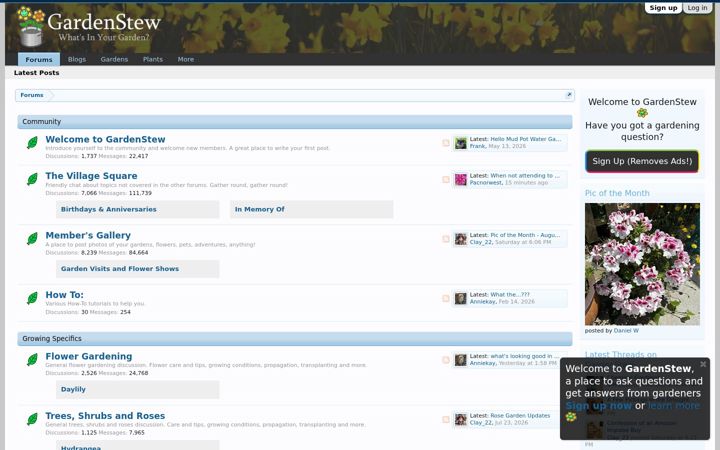This screenshot has width=720, height=450.
Task: Close the Welcome to GardenStew popup notice
Action: pyautogui.click(x=703, y=364)
